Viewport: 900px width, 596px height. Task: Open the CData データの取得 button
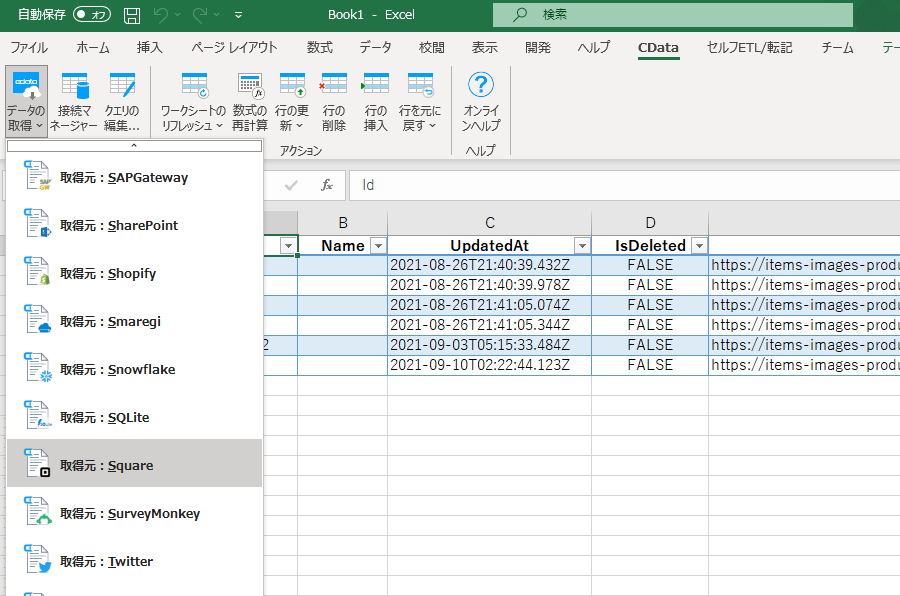tap(26, 101)
